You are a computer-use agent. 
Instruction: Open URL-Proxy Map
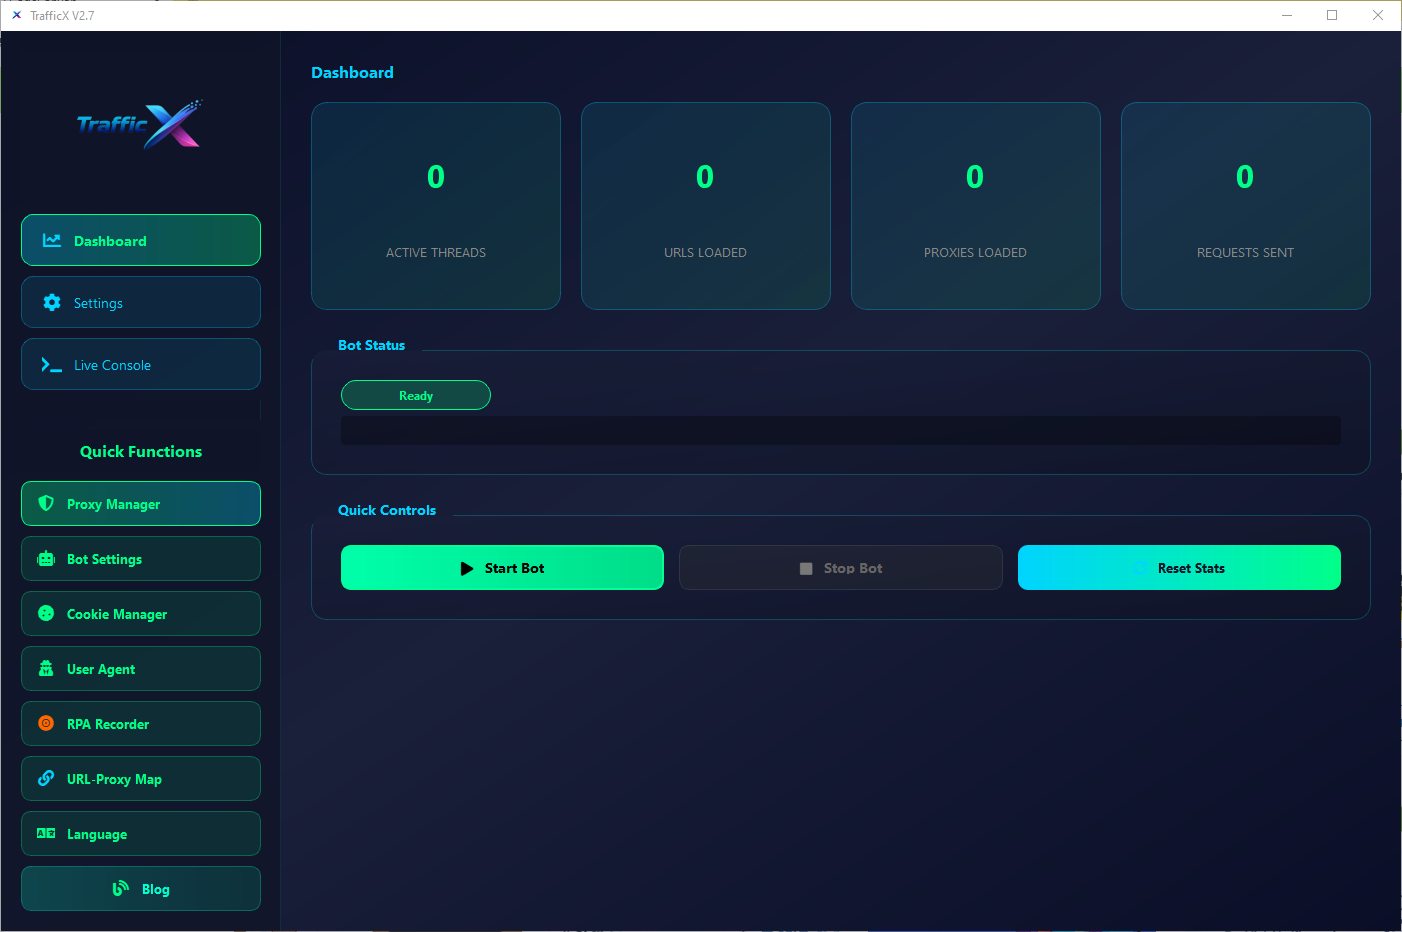(141, 778)
